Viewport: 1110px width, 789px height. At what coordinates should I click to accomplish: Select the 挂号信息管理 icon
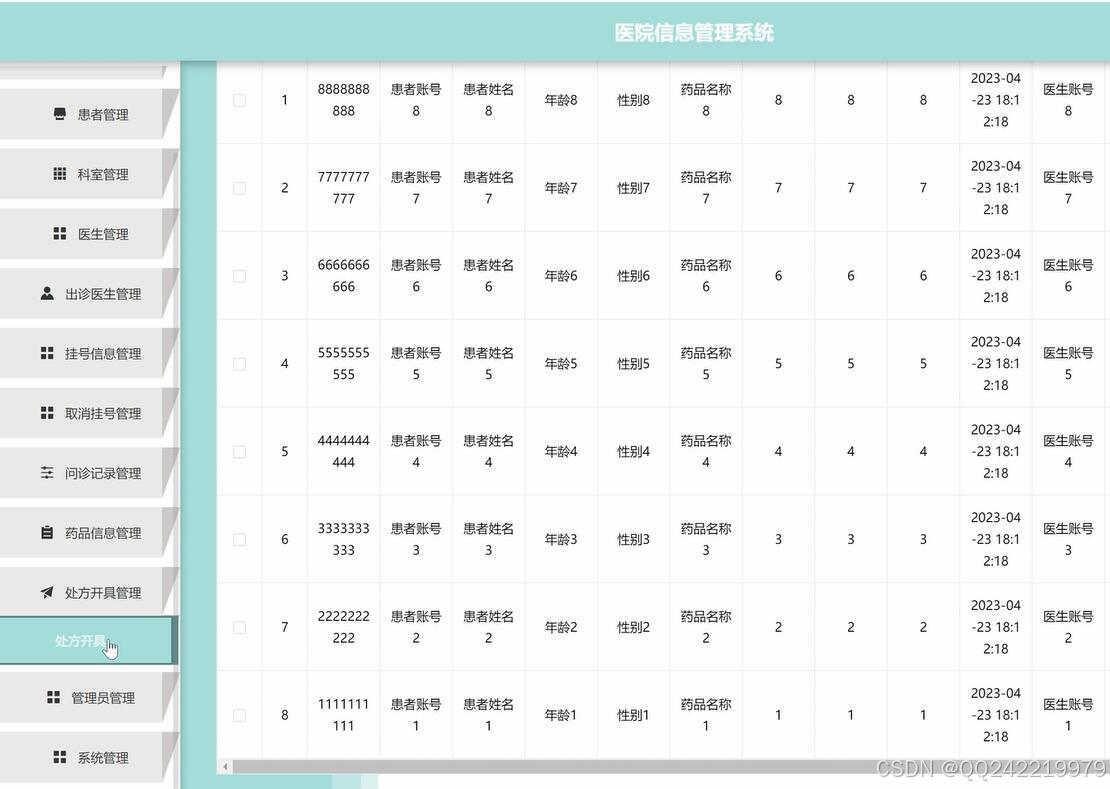tap(45, 354)
